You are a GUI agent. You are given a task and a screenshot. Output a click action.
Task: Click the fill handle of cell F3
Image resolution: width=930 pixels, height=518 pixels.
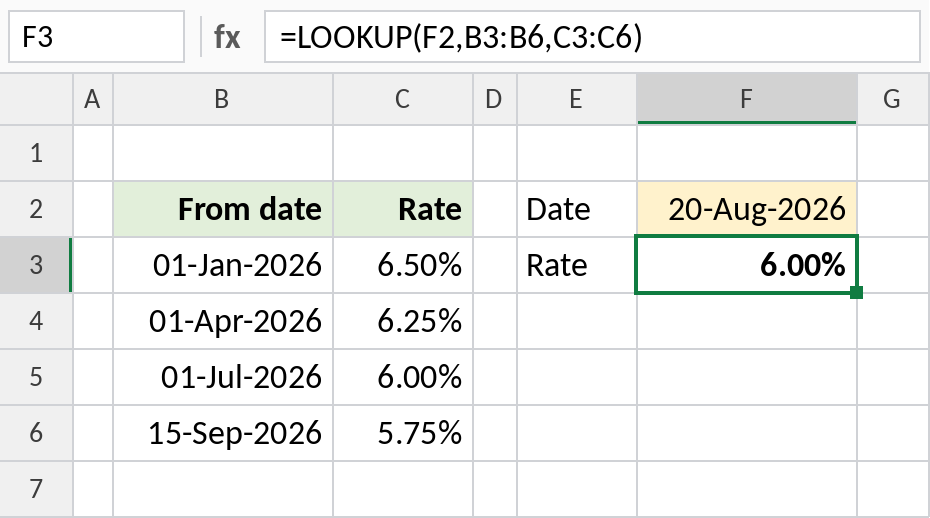[856, 292]
